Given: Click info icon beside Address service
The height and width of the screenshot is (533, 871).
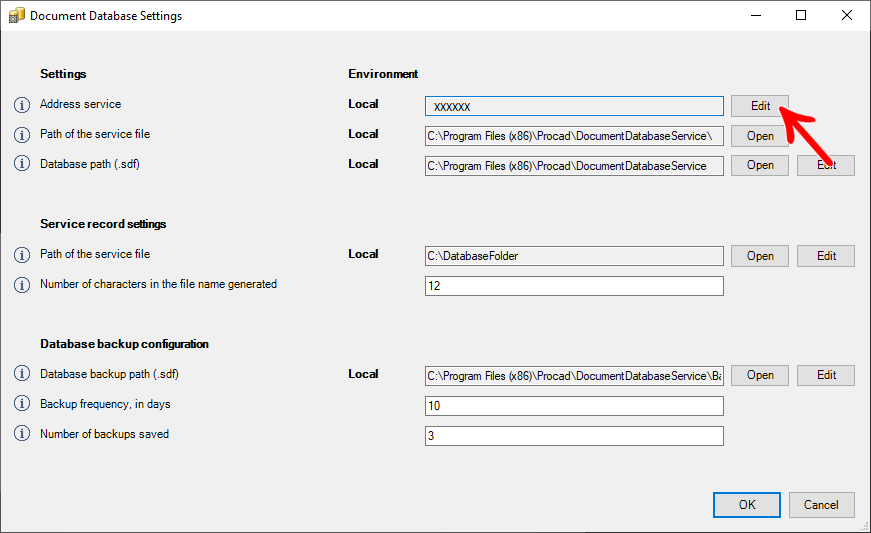Looking at the screenshot, I should click(22, 104).
